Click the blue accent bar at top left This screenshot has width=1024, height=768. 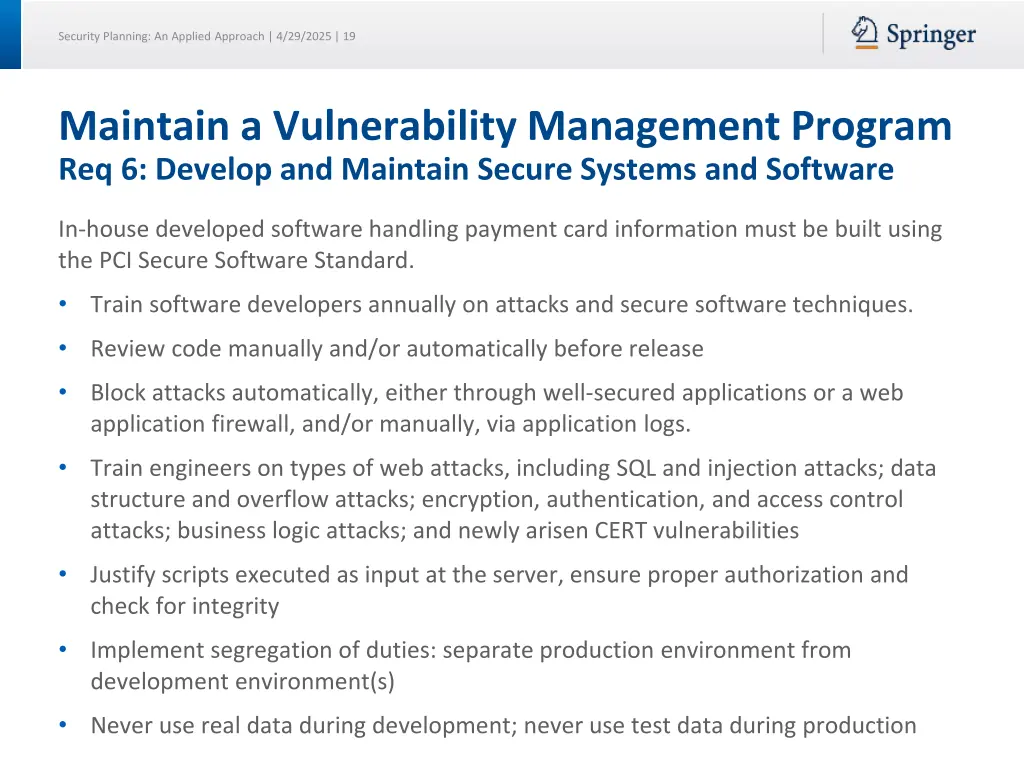coord(11,36)
